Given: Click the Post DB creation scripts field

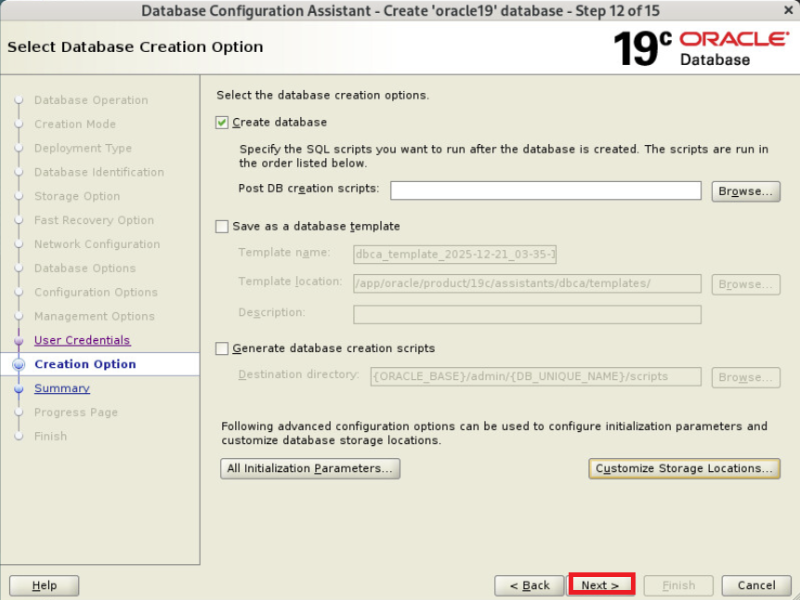Looking at the screenshot, I should pyautogui.click(x=545, y=191).
